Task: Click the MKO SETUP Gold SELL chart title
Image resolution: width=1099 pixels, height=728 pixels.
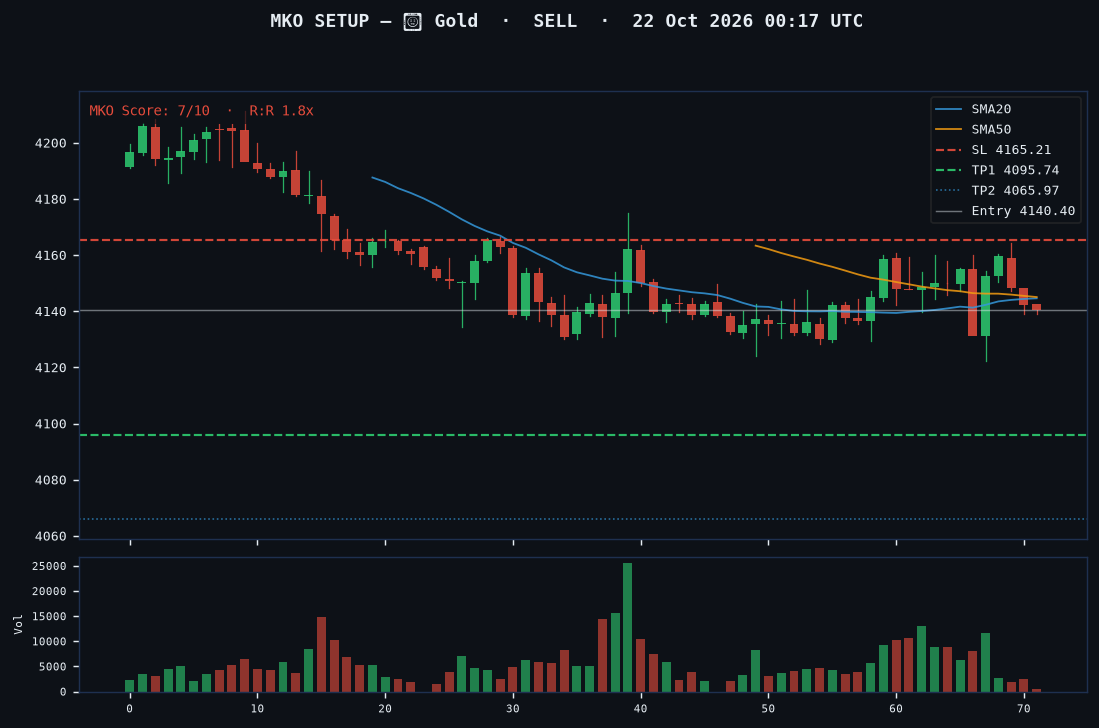Action: pos(566,21)
